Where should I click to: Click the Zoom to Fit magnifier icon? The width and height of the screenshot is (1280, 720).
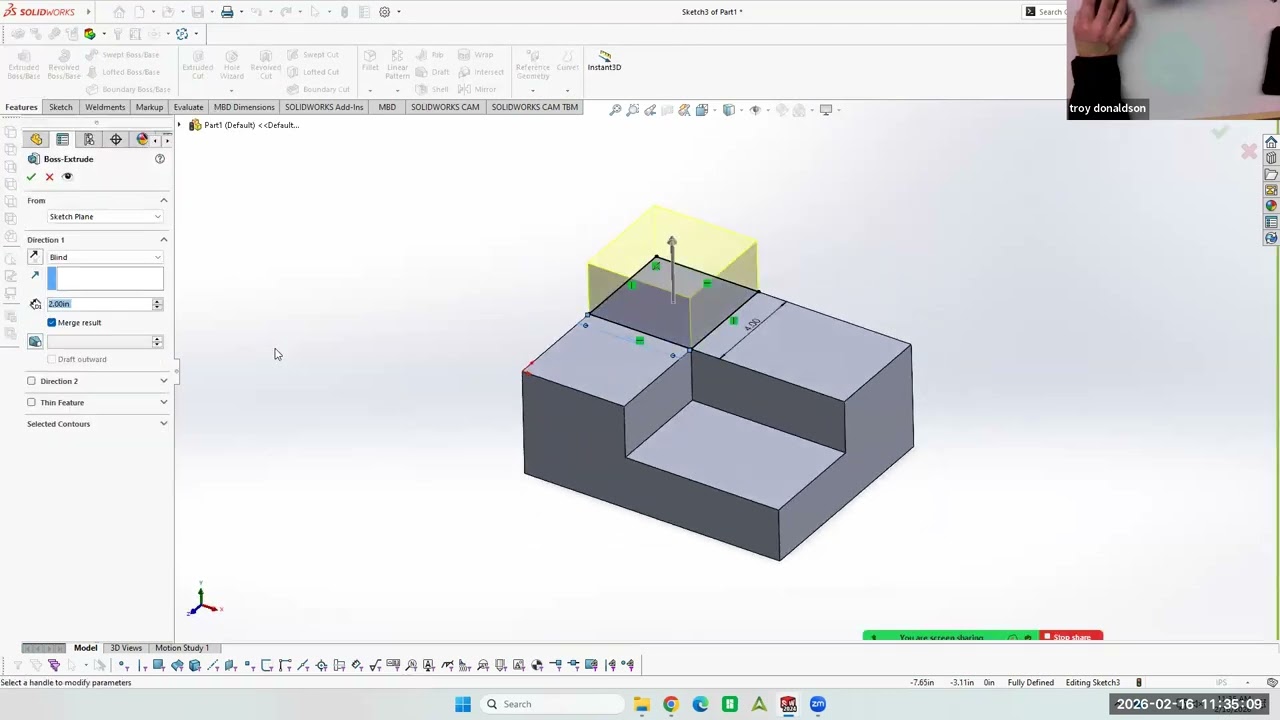[615, 110]
